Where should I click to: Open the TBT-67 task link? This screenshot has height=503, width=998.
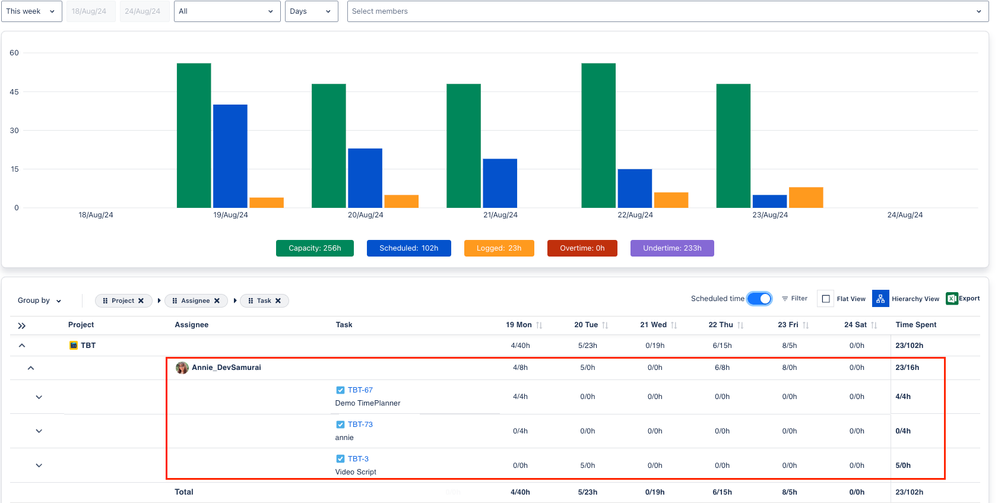pyautogui.click(x=360, y=391)
